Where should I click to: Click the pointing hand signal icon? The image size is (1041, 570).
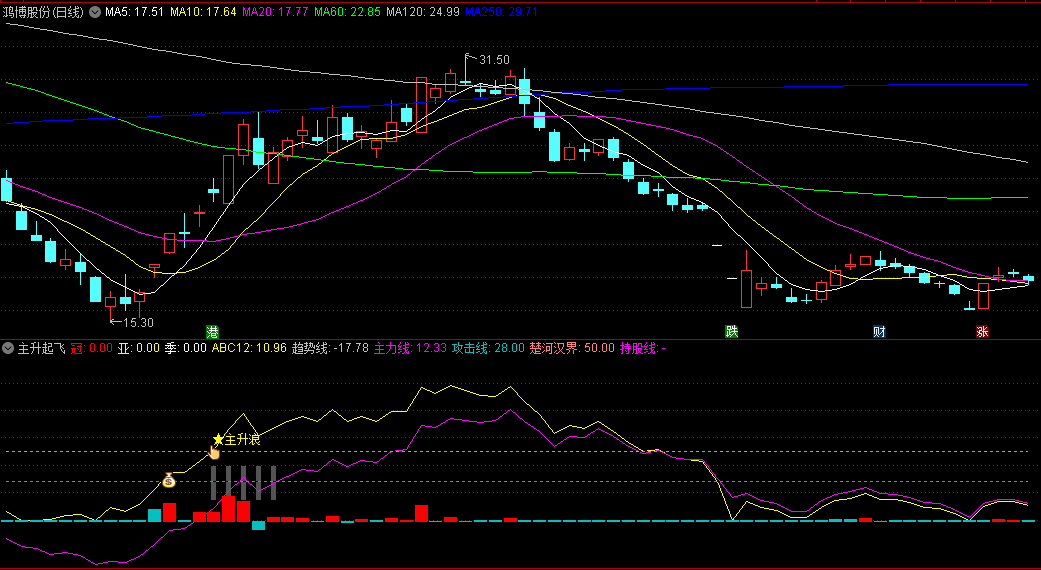[x=213, y=453]
